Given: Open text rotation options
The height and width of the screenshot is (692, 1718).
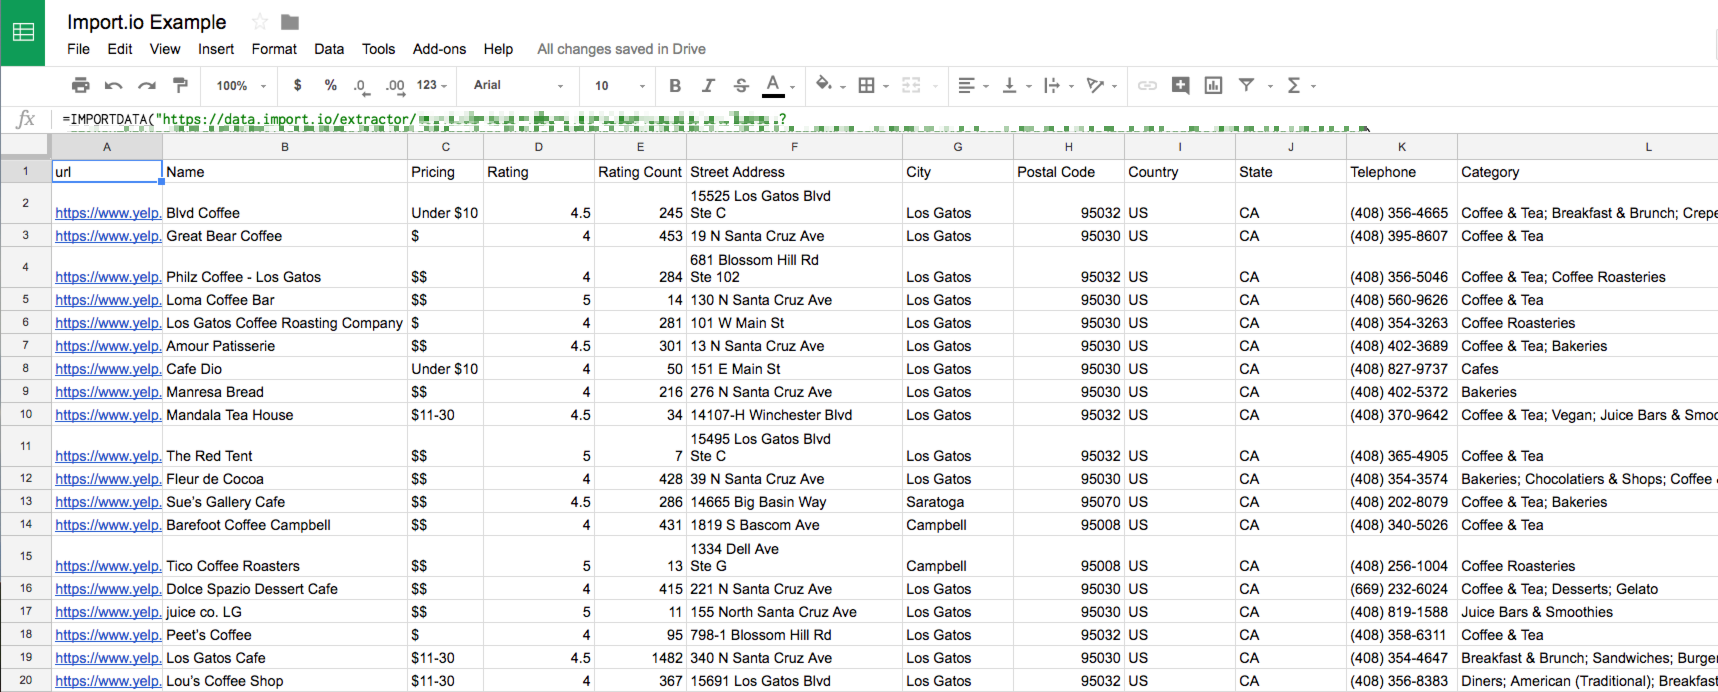Looking at the screenshot, I should tap(1101, 85).
